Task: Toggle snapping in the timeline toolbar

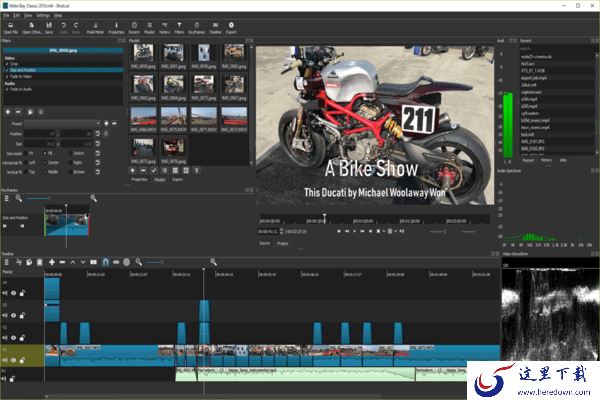Action: [106, 262]
